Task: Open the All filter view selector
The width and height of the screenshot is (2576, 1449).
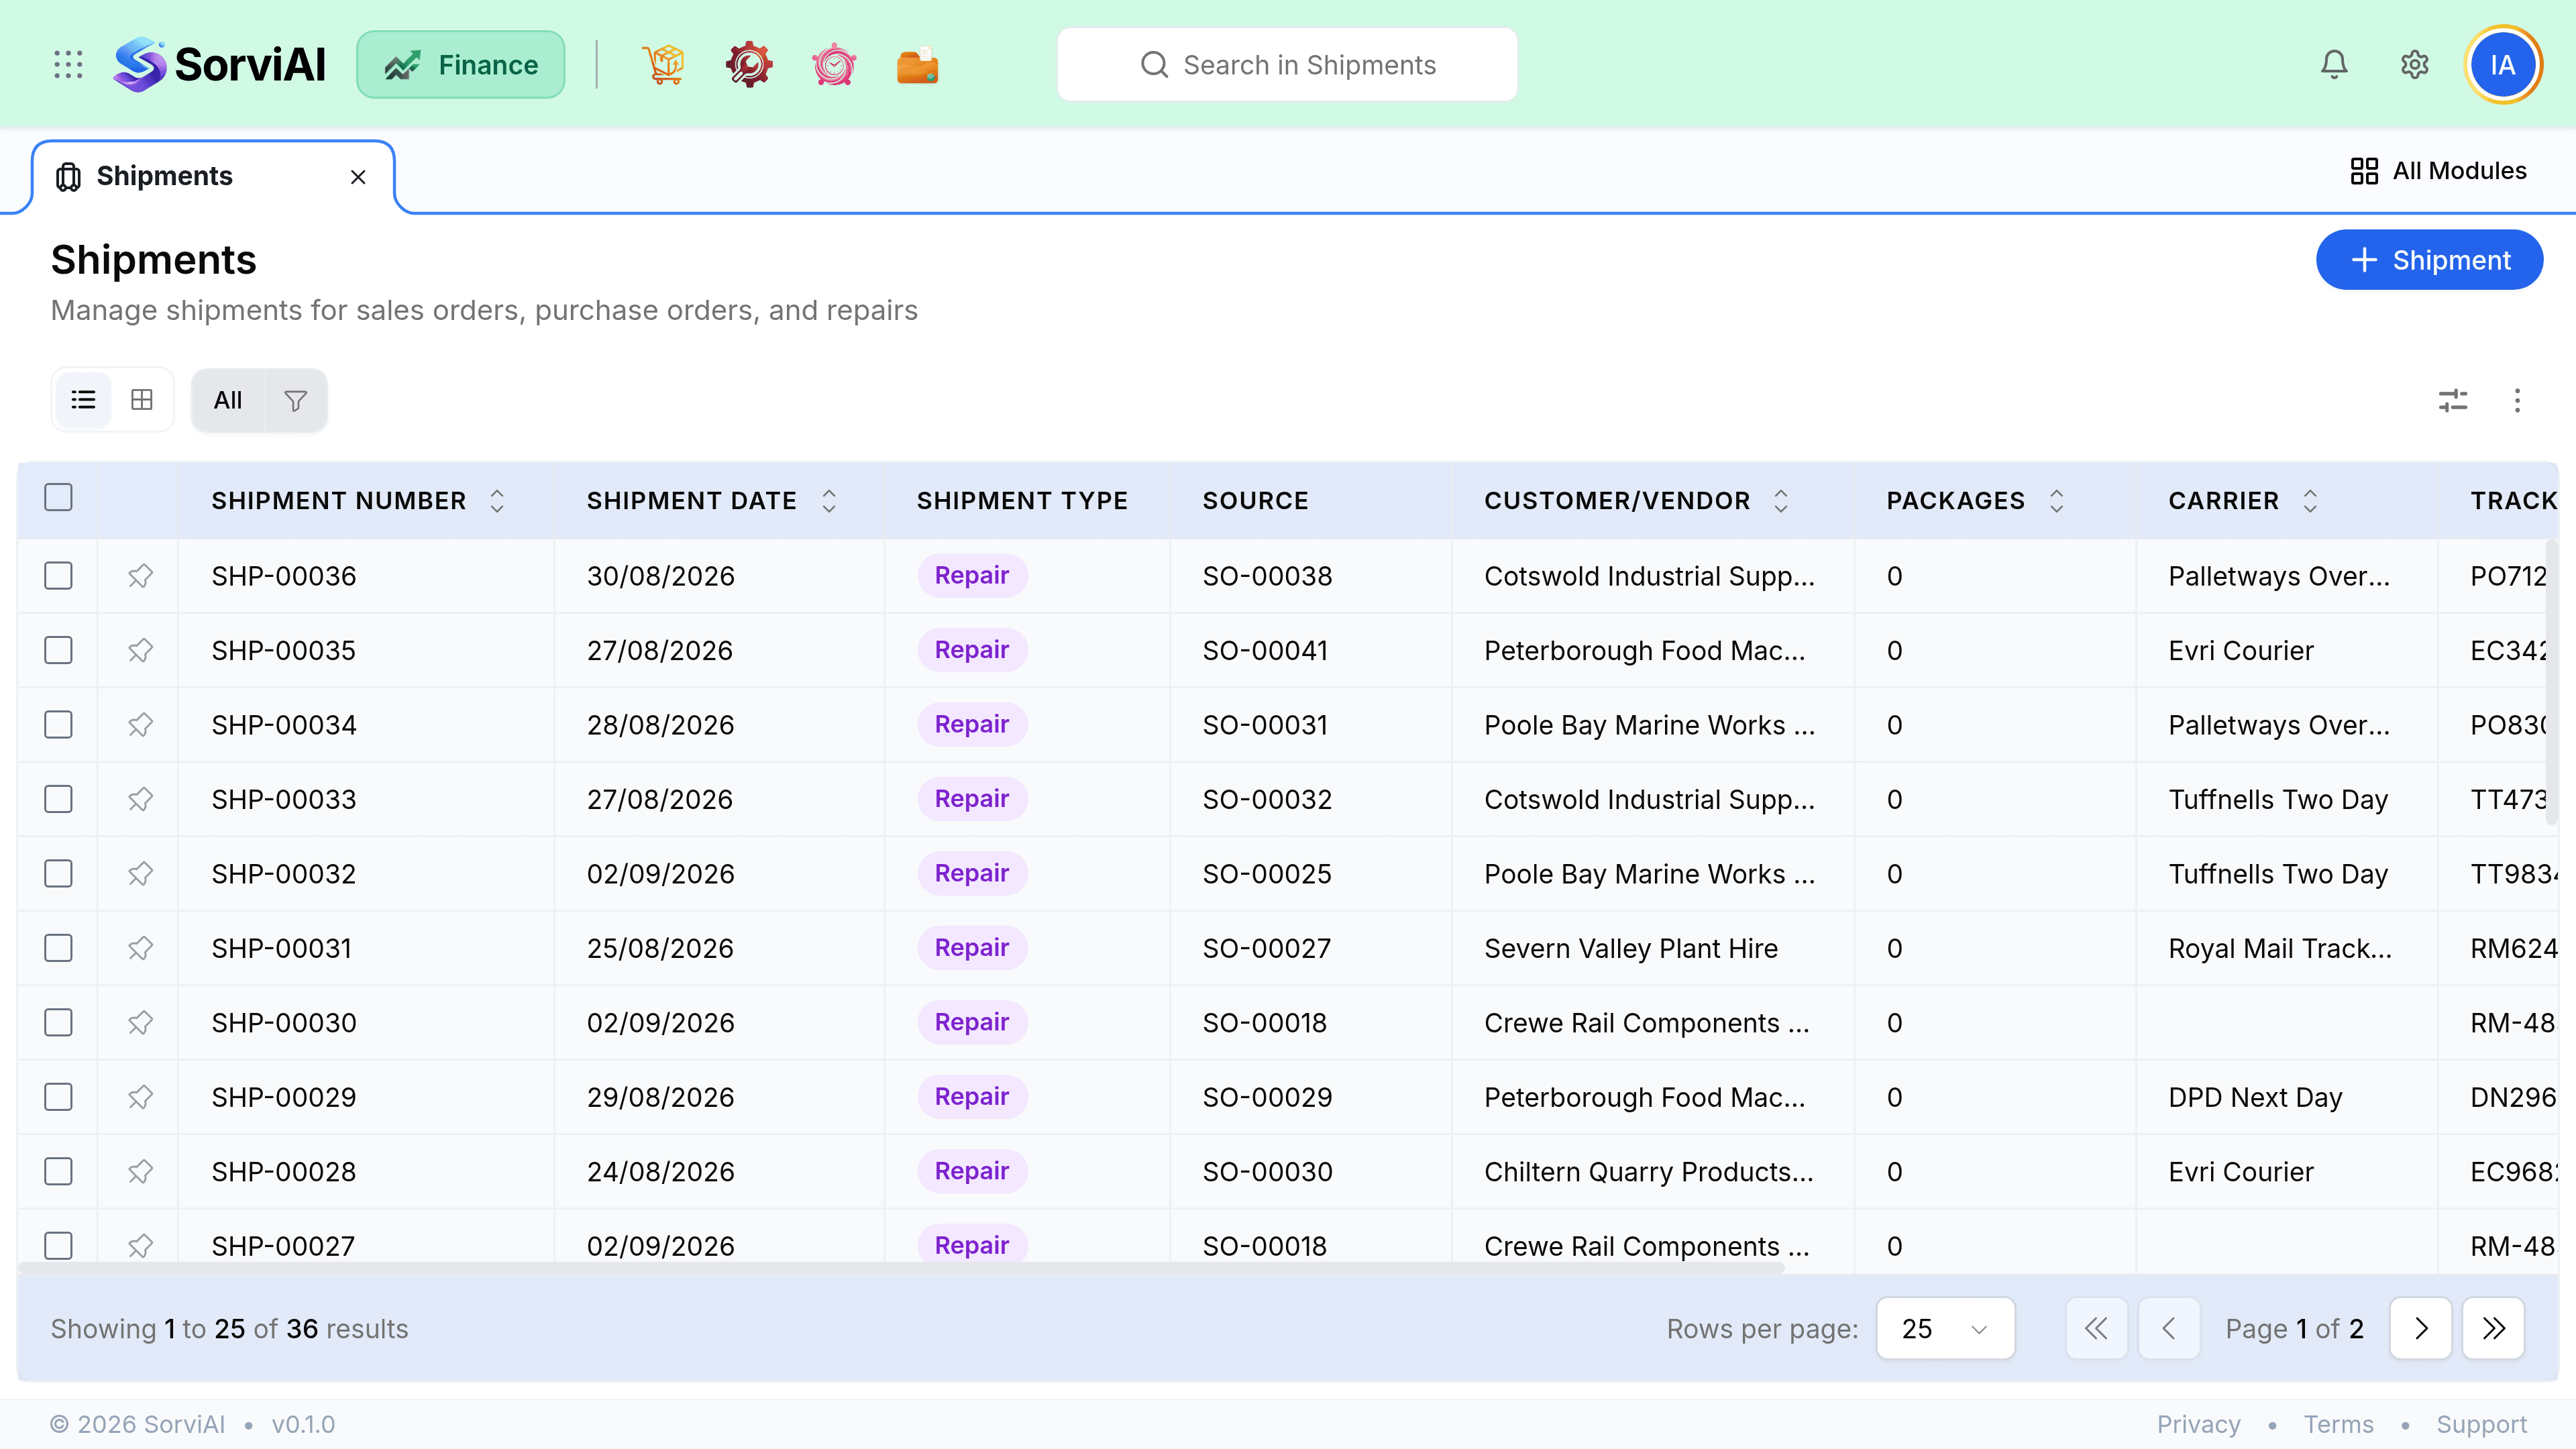Action: (x=228, y=401)
